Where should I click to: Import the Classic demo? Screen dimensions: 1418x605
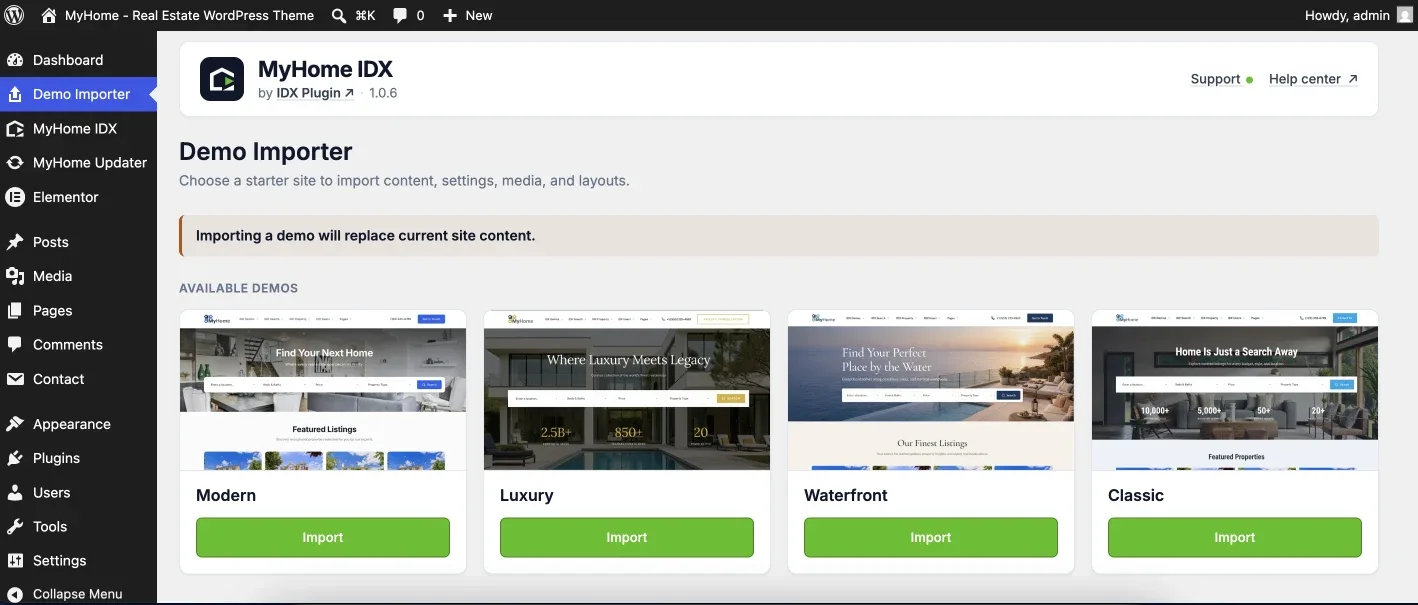pos(1235,537)
